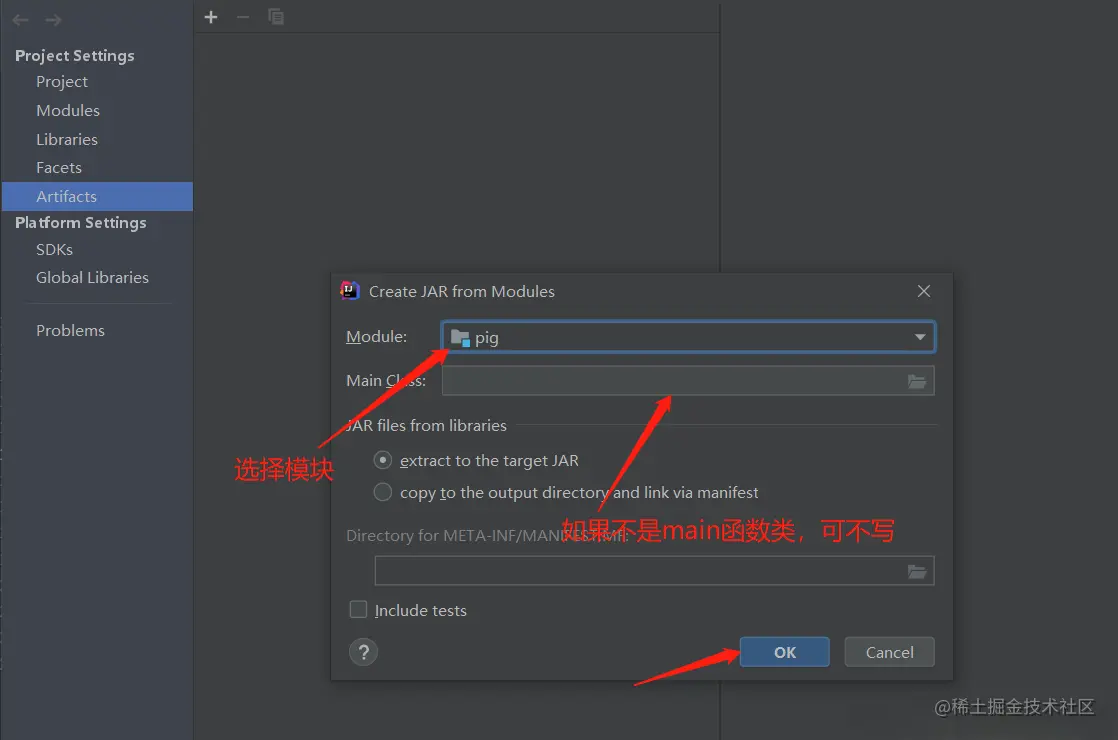Enable the Include tests checkbox
The width and height of the screenshot is (1118, 740).
click(x=358, y=610)
